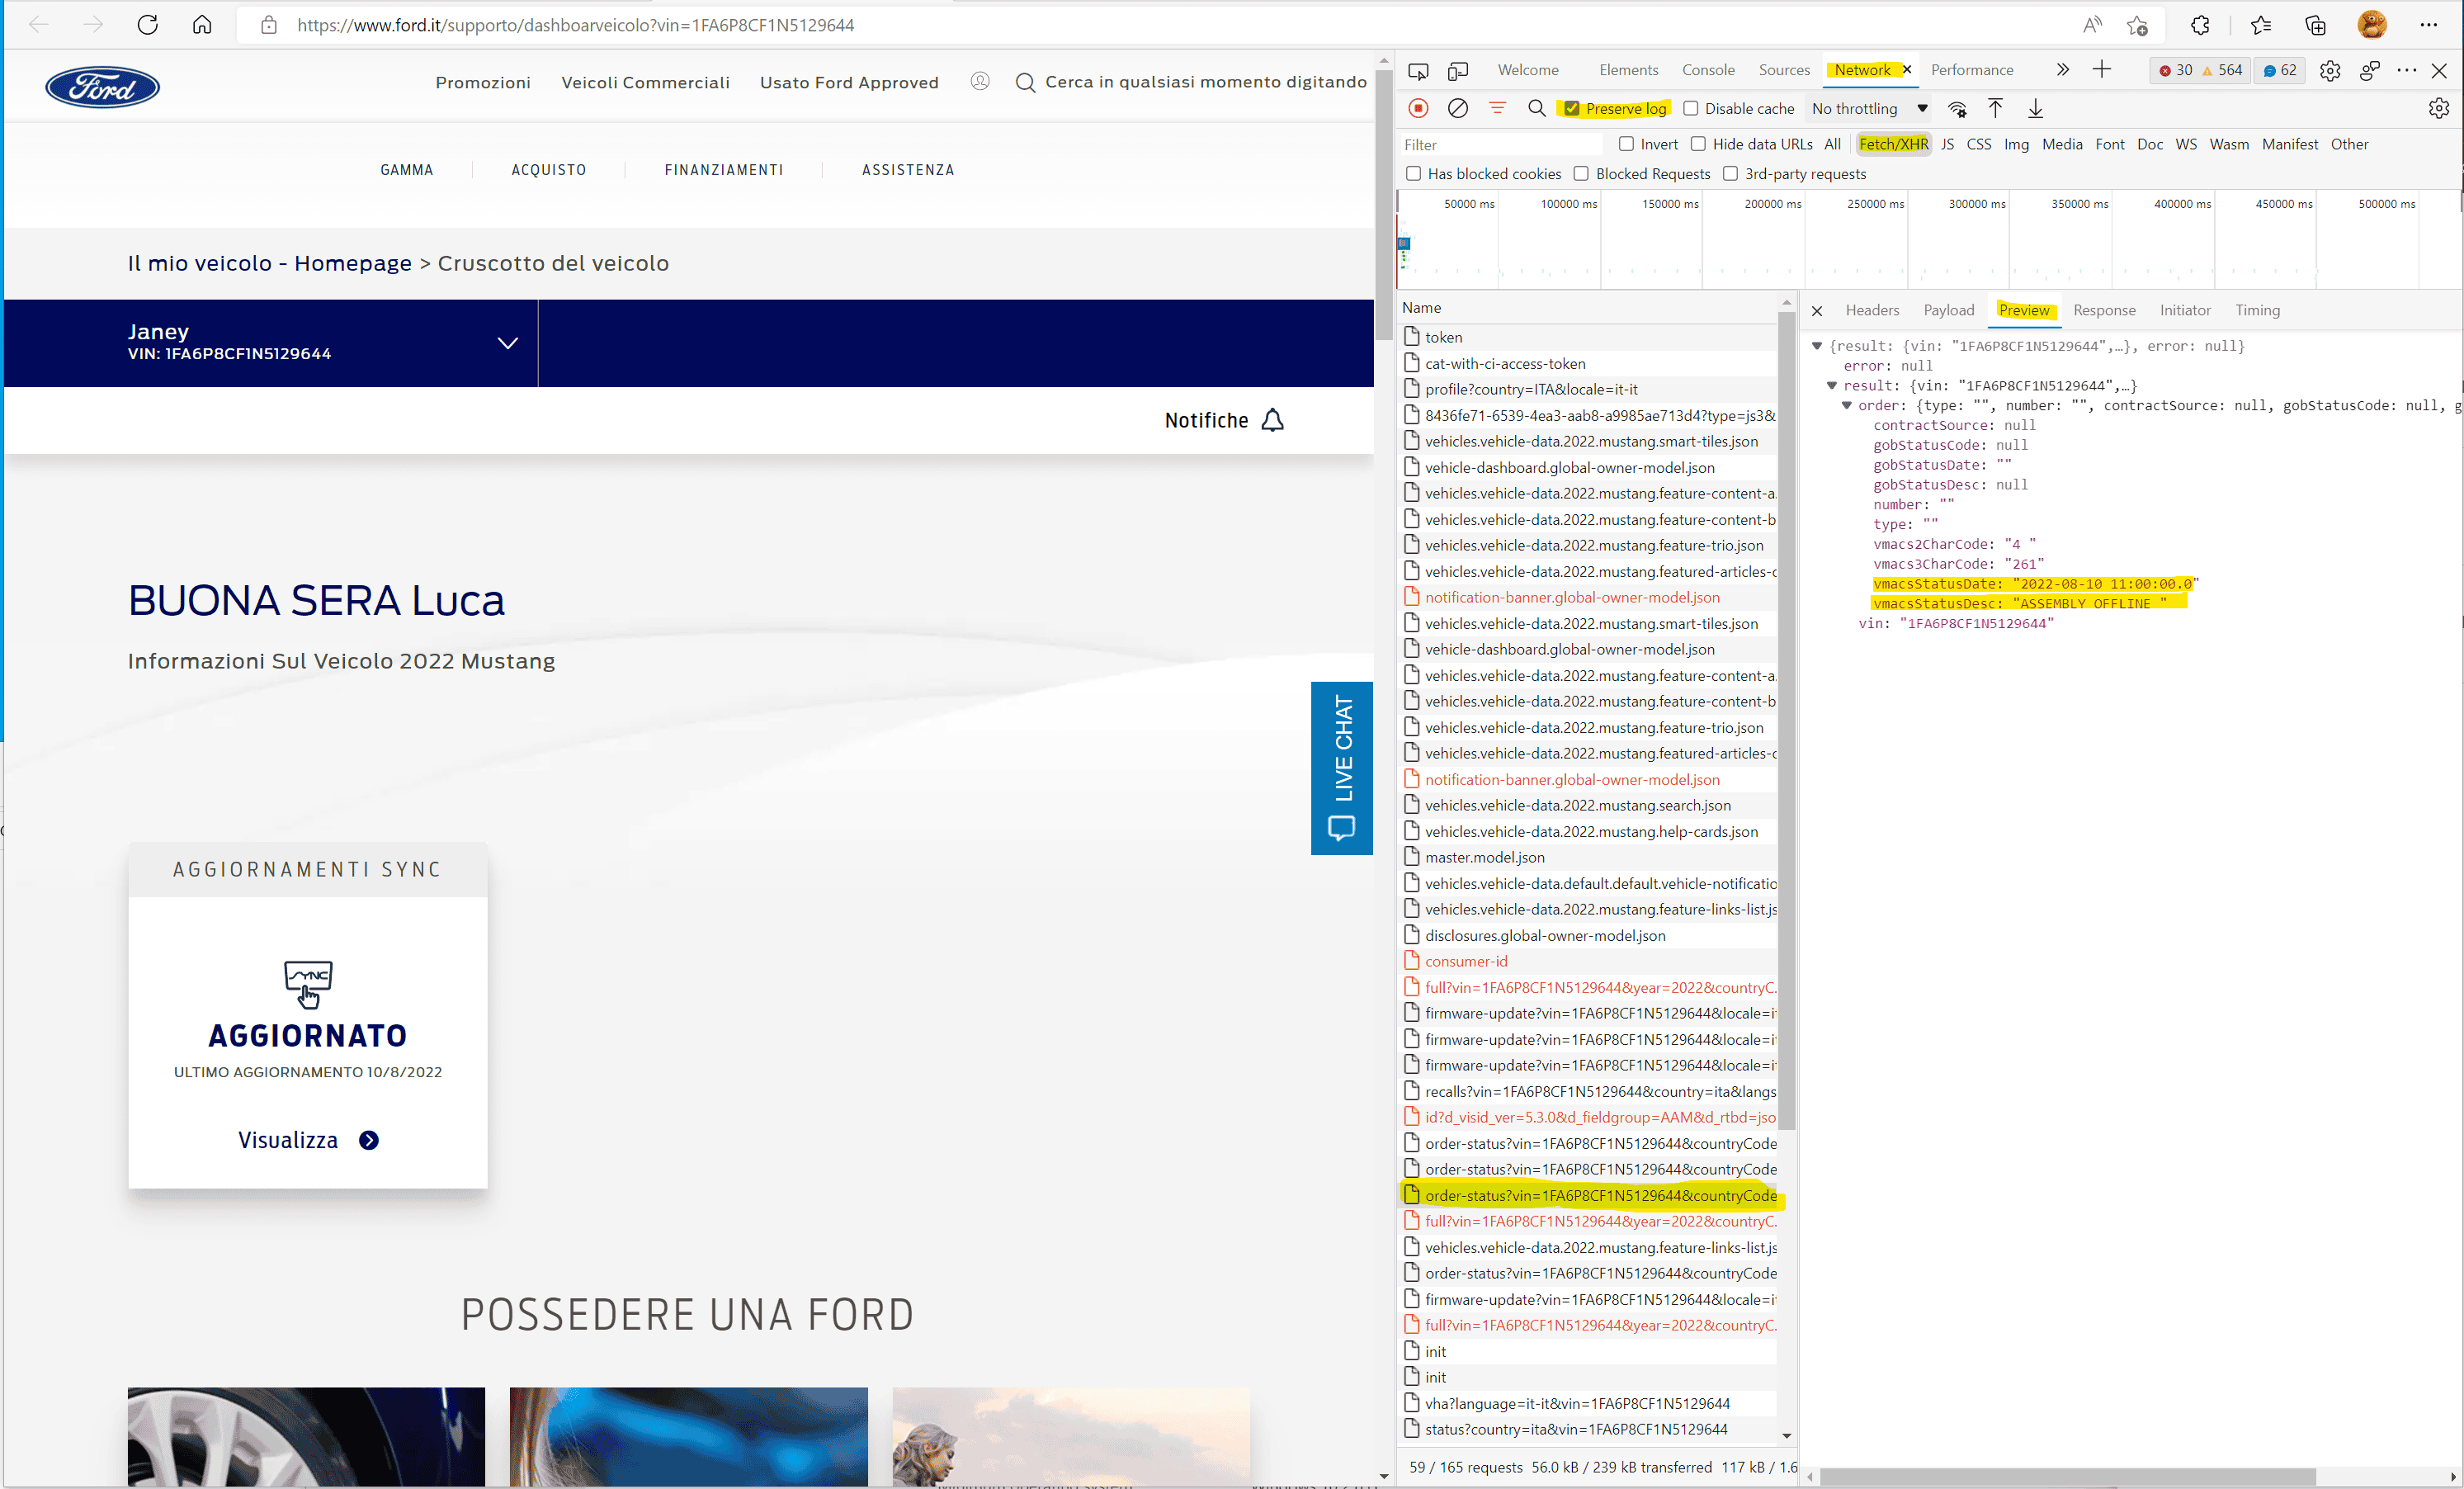Click the browser refresh icon
The image size is (2464, 1489).
click(147, 25)
